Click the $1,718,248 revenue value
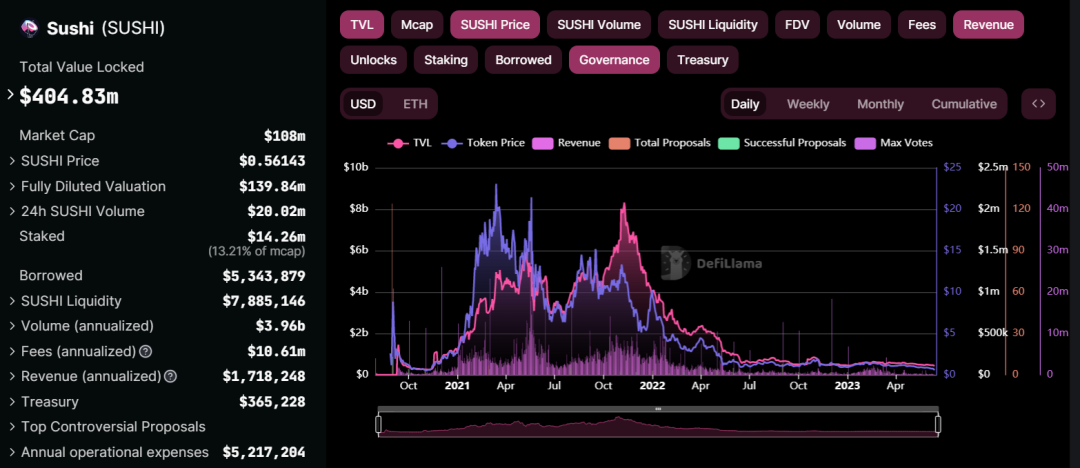1080x468 pixels. click(264, 377)
